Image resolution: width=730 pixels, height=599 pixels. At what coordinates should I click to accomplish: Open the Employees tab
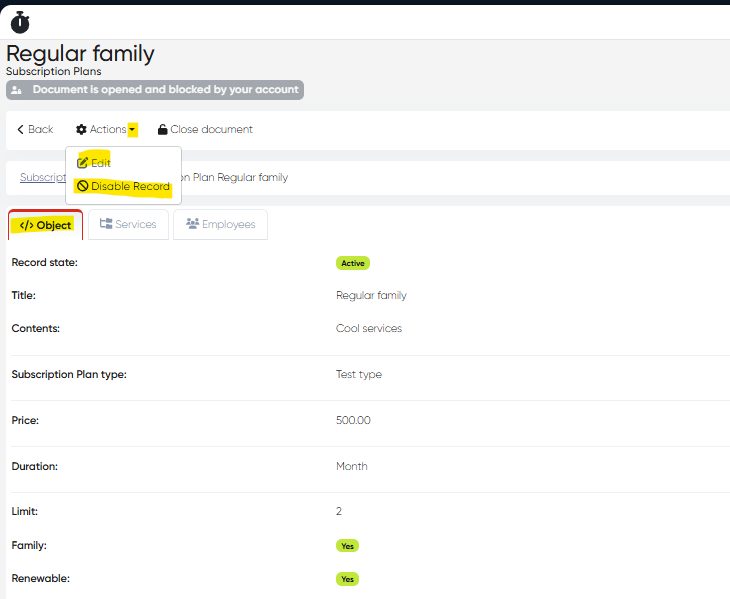tap(220, 225)
